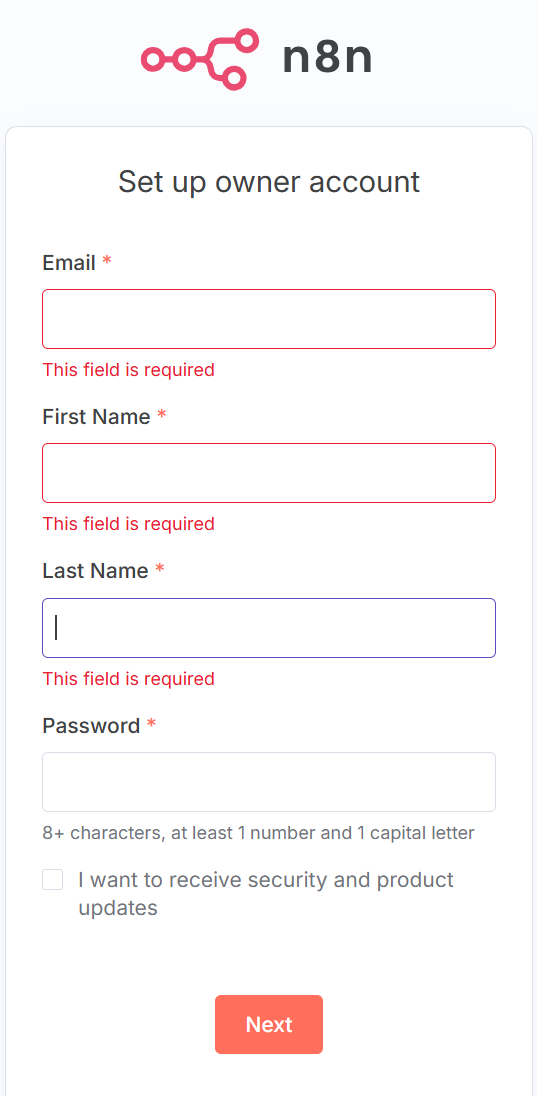This screenshot has height=1096, width=537.
Task: Click the pink n8n workflow logo icon
Action: (200, 59)
